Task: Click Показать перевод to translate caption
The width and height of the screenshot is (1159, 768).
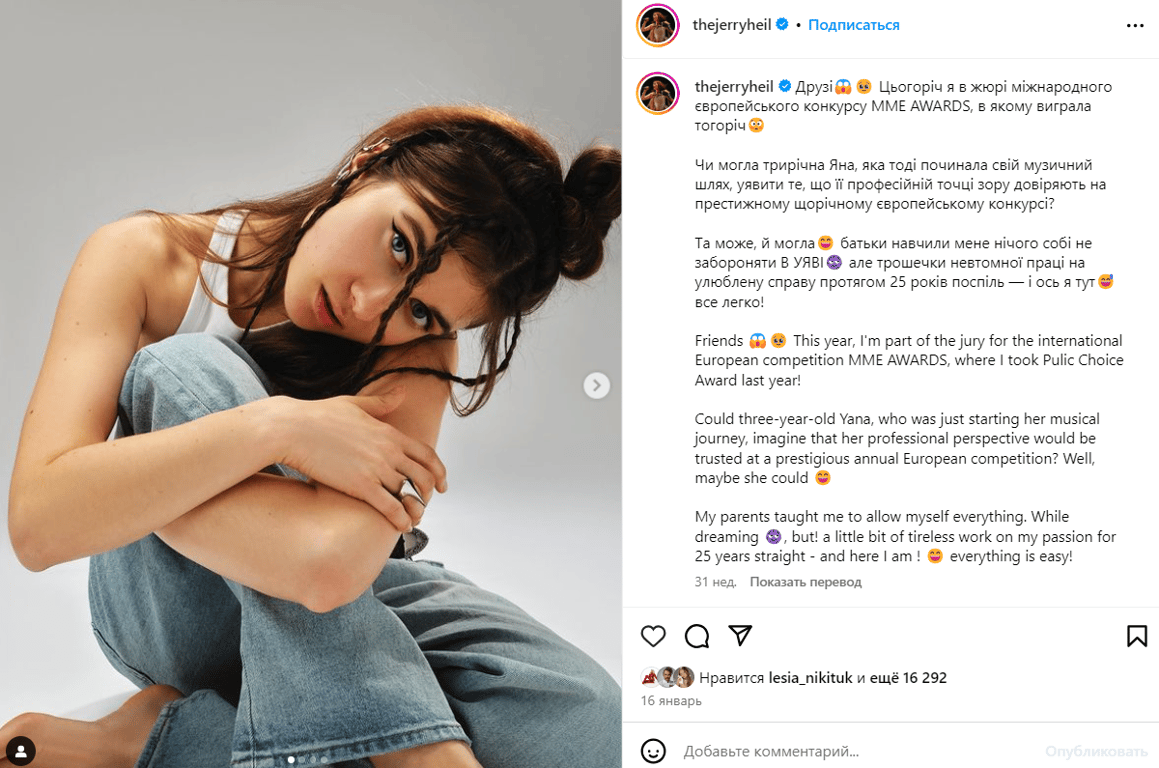Action: point(805,582)
